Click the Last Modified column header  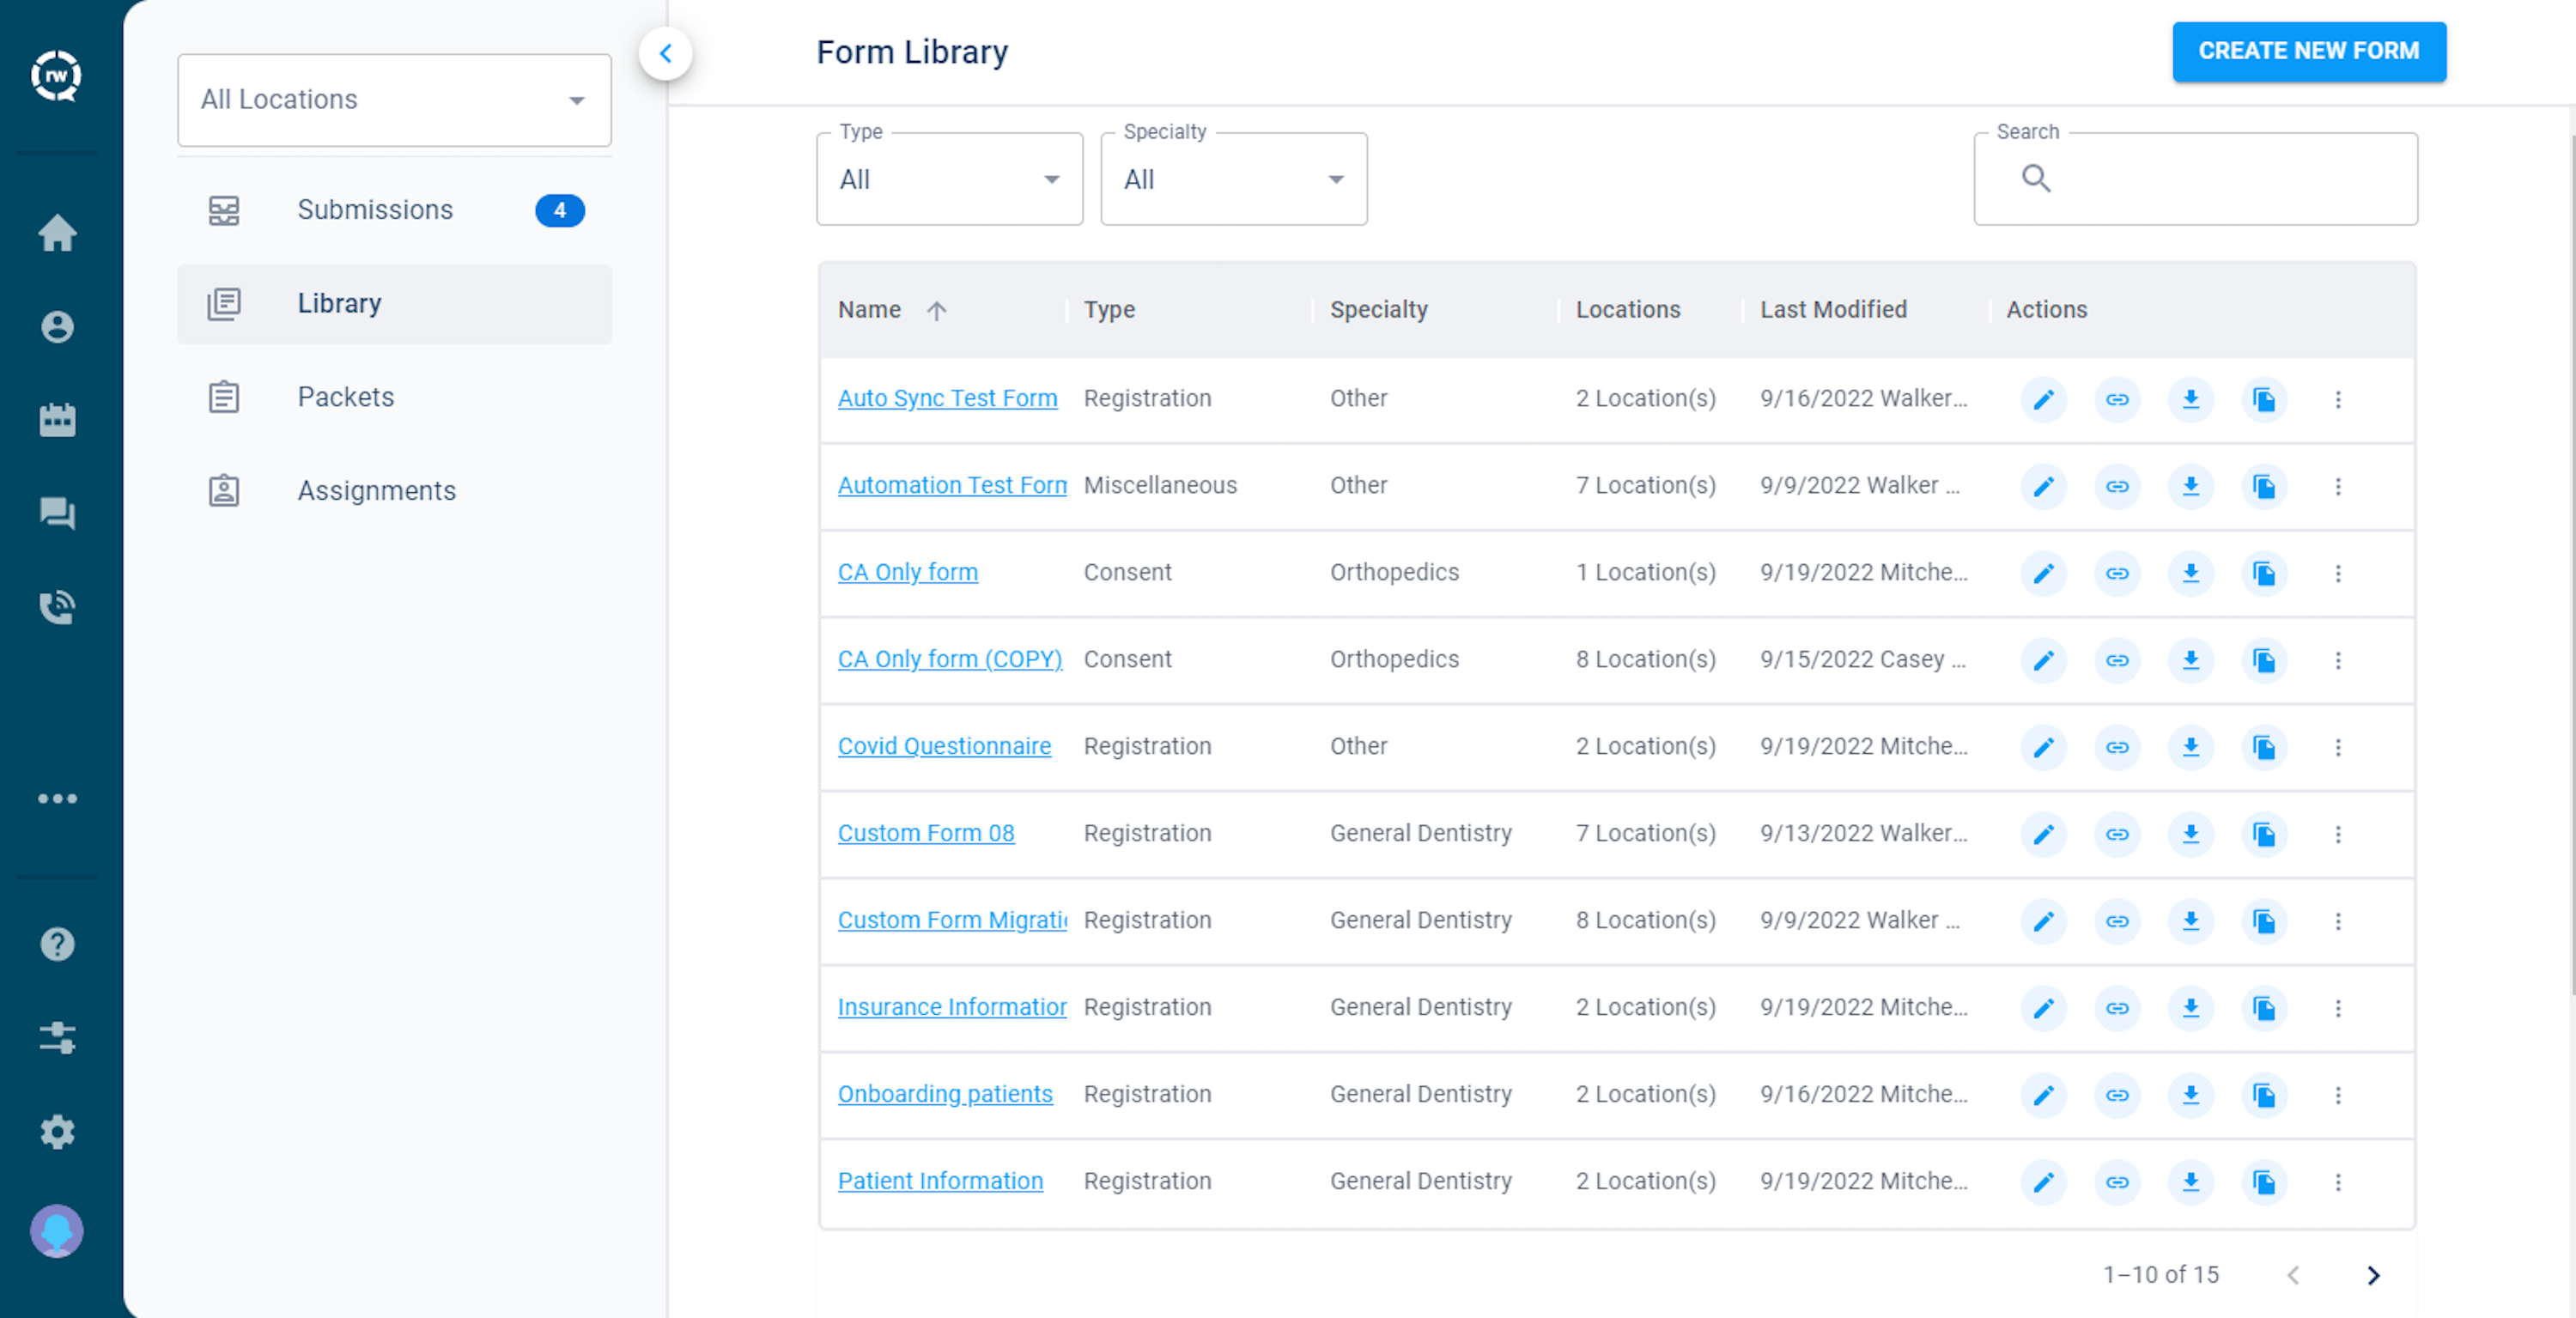click(x=1833, y=310)
